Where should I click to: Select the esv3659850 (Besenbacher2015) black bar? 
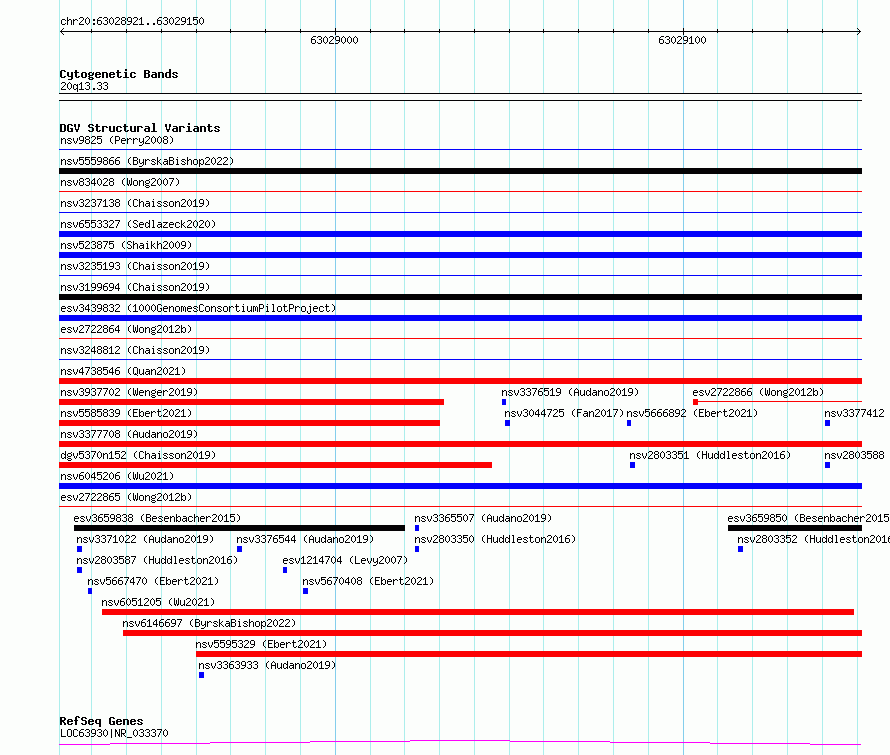point(795,528)
